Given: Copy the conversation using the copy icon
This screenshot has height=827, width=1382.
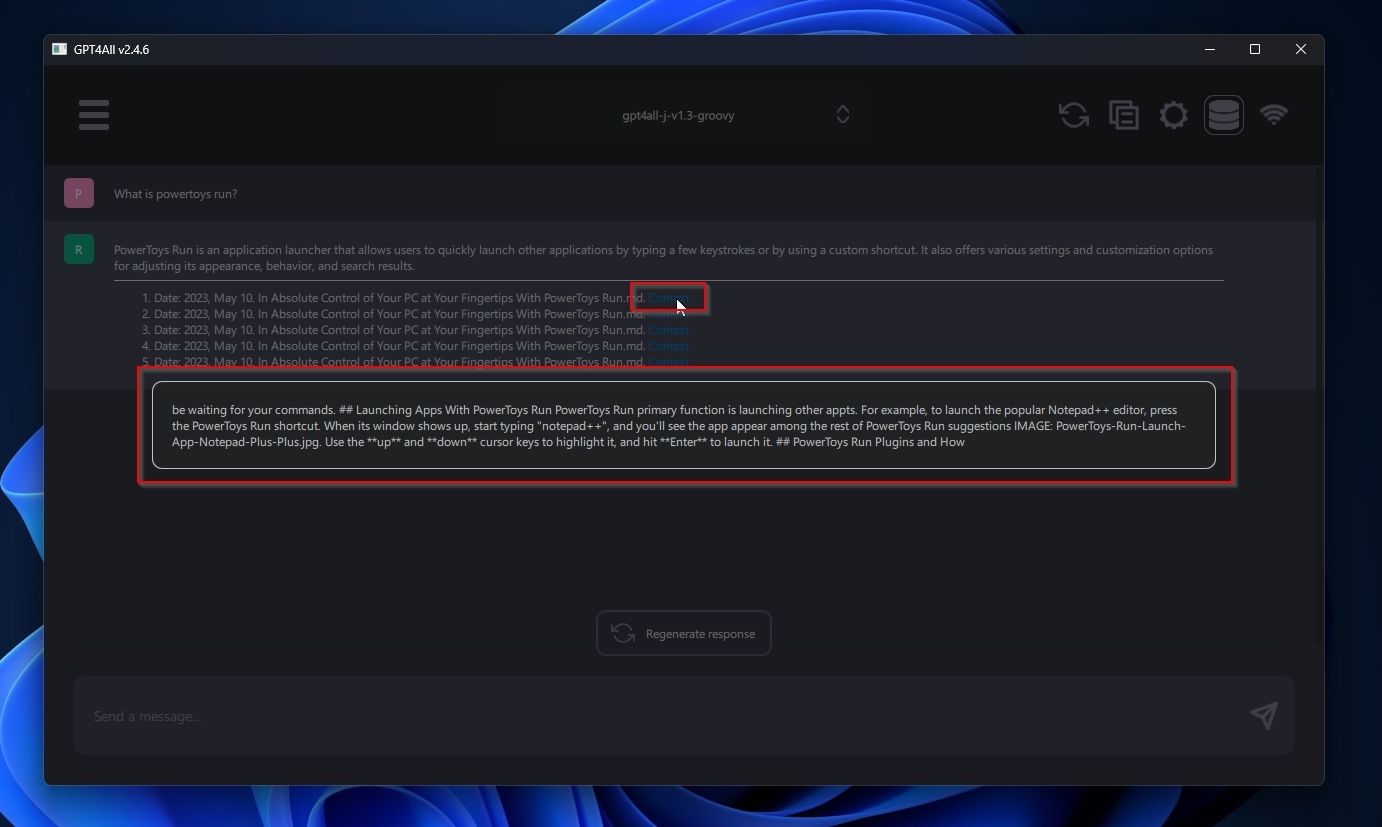Looking at the screenshot, I should tap(1124, 114).
